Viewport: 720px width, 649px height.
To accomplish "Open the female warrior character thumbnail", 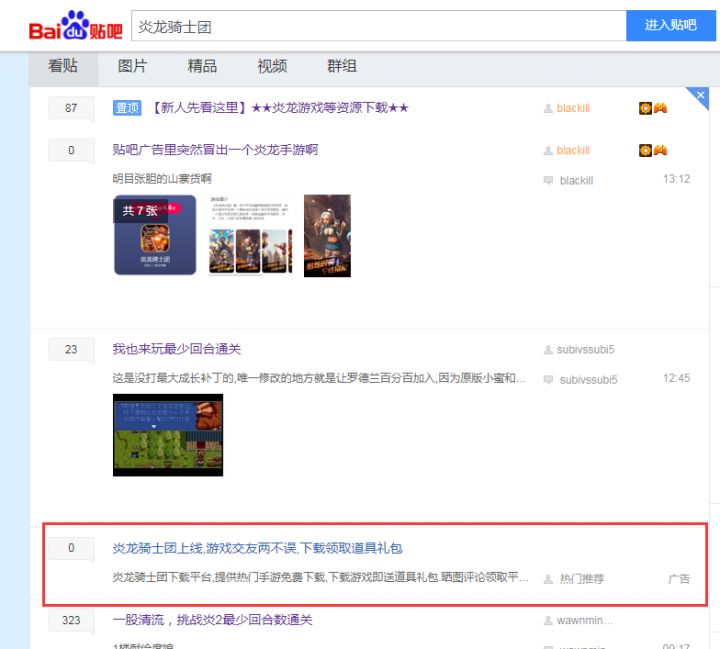I will [327, 236].
